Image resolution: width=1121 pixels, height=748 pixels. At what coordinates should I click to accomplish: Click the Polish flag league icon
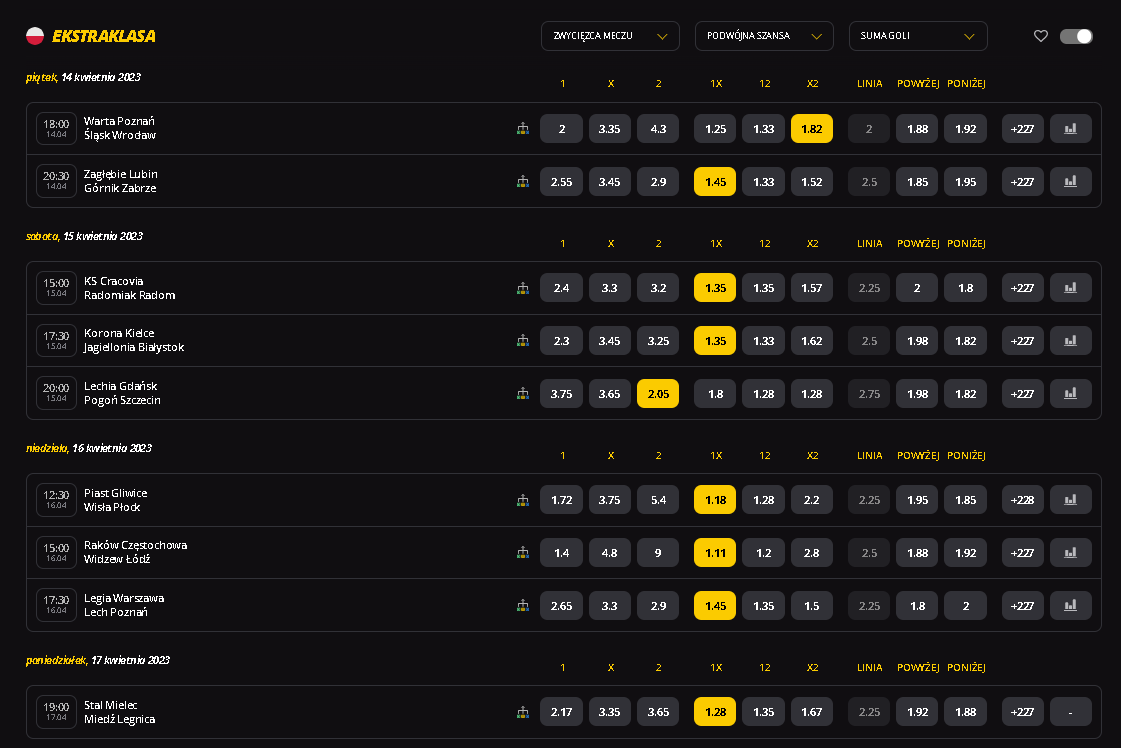click(x=35, y=36)
